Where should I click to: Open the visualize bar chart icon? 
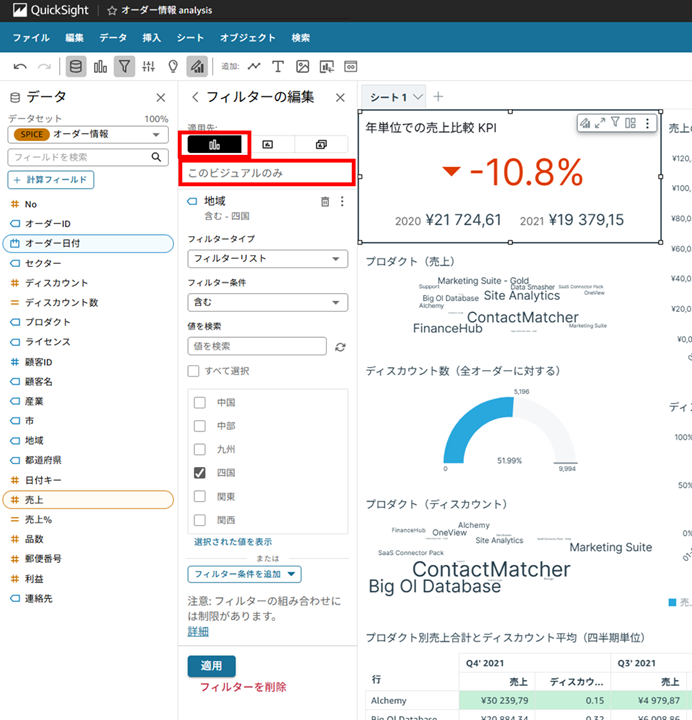point(100,67)
